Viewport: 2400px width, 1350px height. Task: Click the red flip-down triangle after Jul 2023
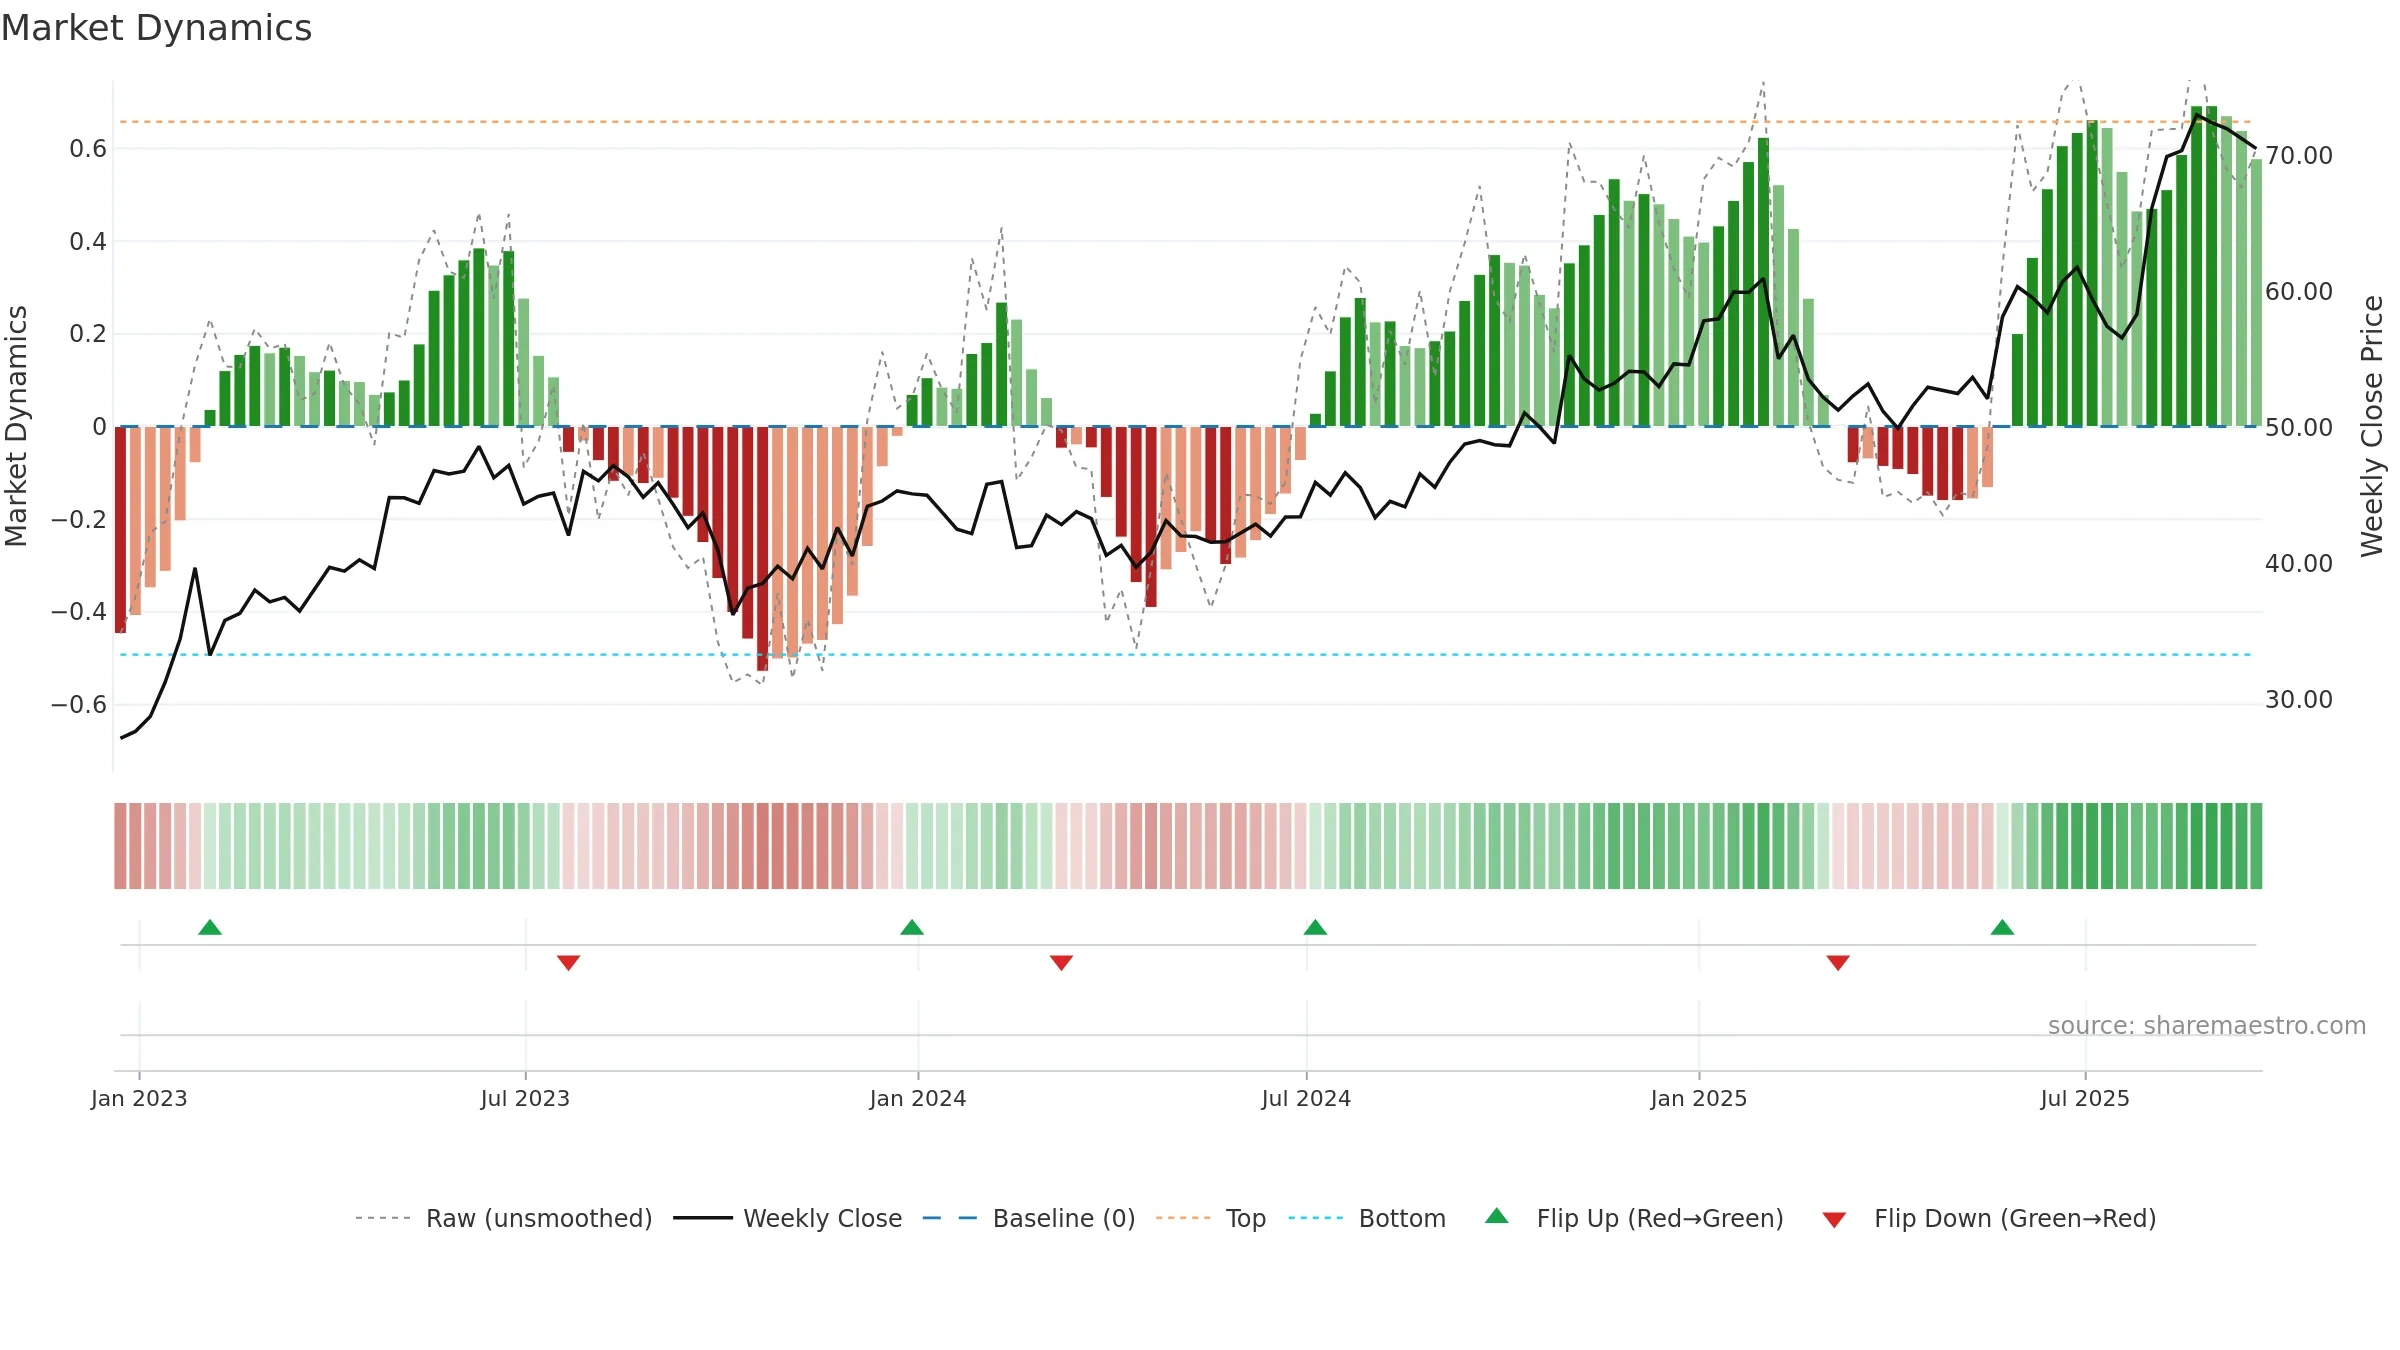(x=568, y=962)
